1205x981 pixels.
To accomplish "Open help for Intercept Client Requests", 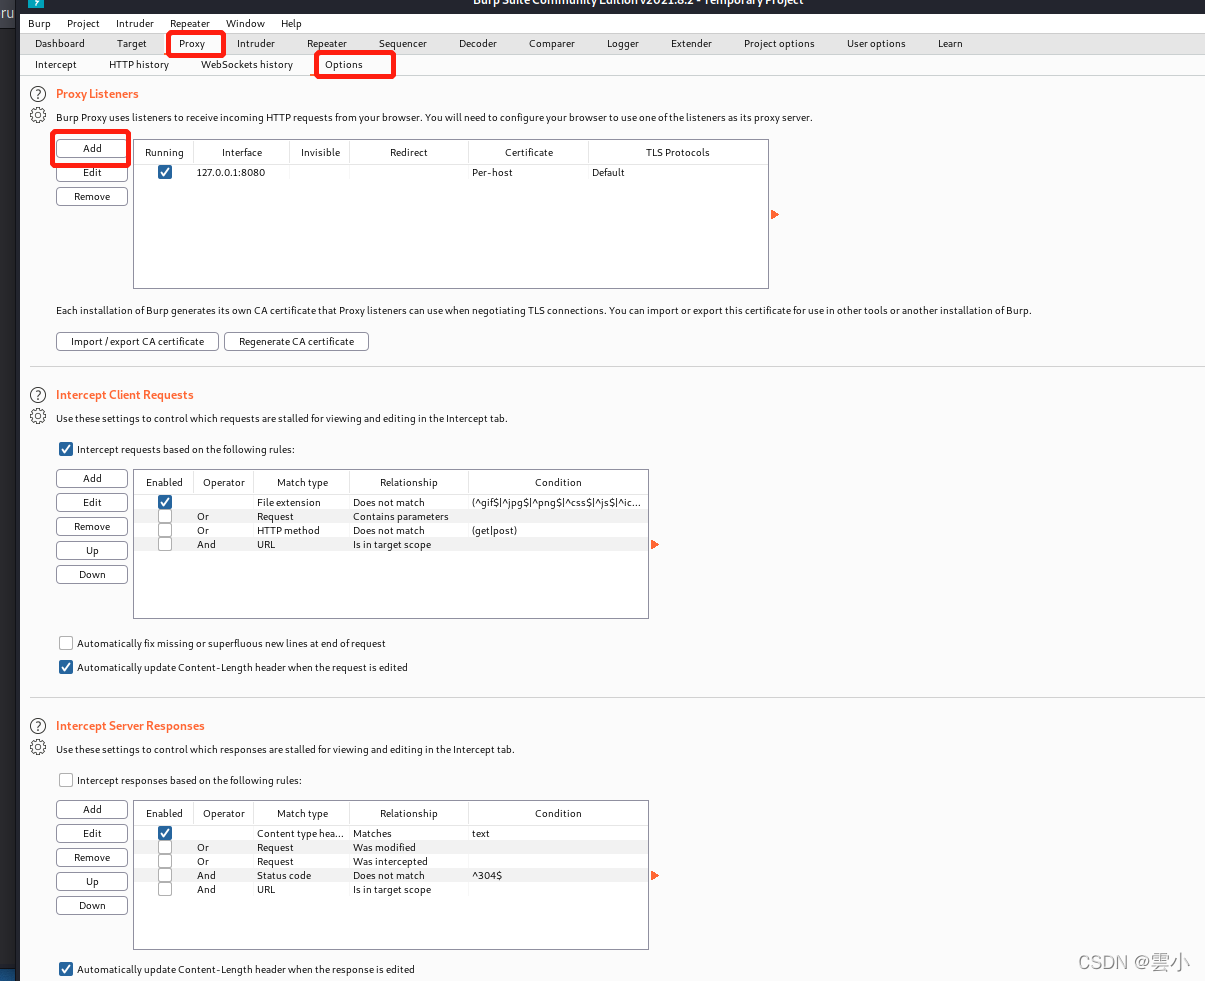I will point(38,395).
